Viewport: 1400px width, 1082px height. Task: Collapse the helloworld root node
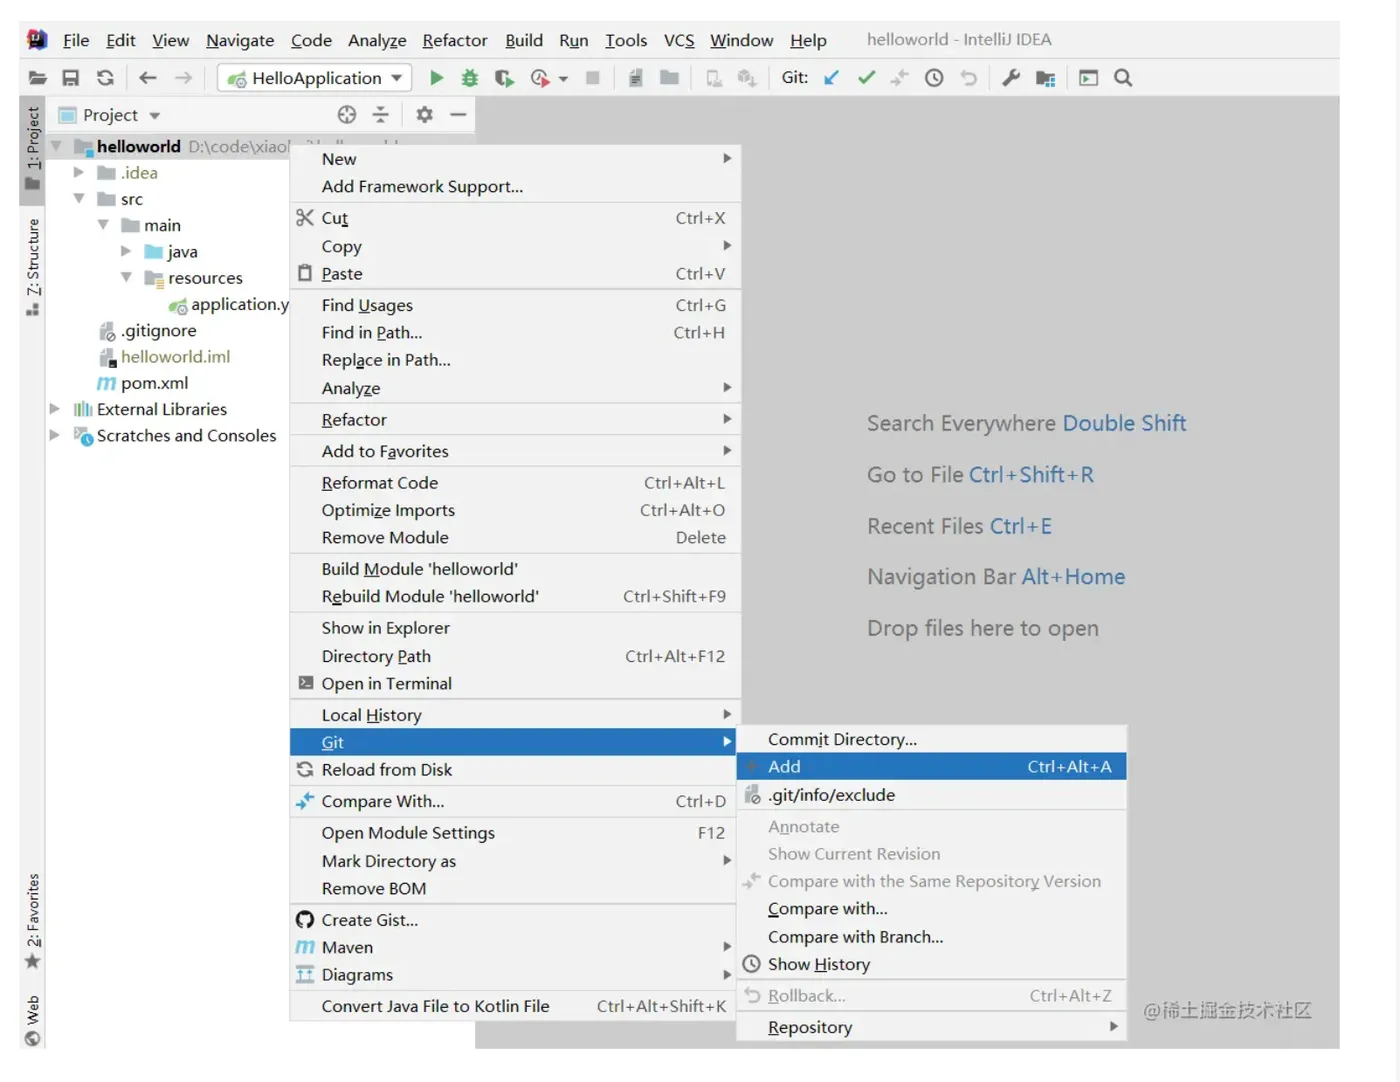point(56,146)
